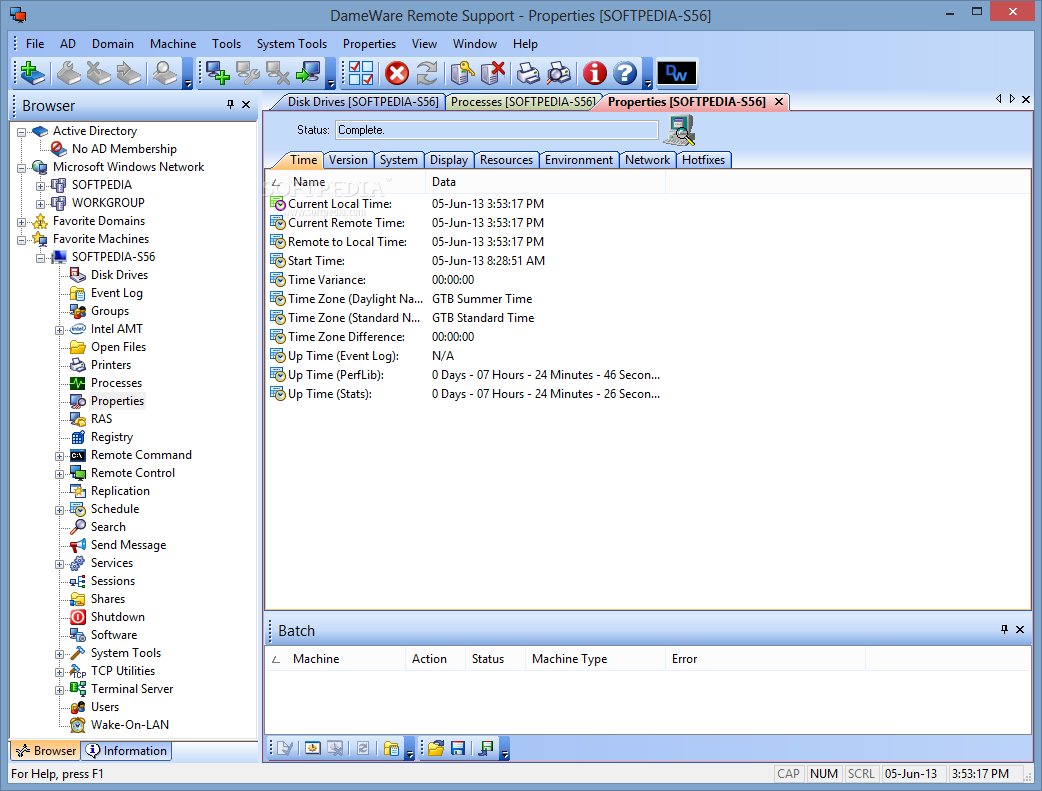
Task: Select Users in the browser tree
Action: pyautogui.click(x=105, y=707)
